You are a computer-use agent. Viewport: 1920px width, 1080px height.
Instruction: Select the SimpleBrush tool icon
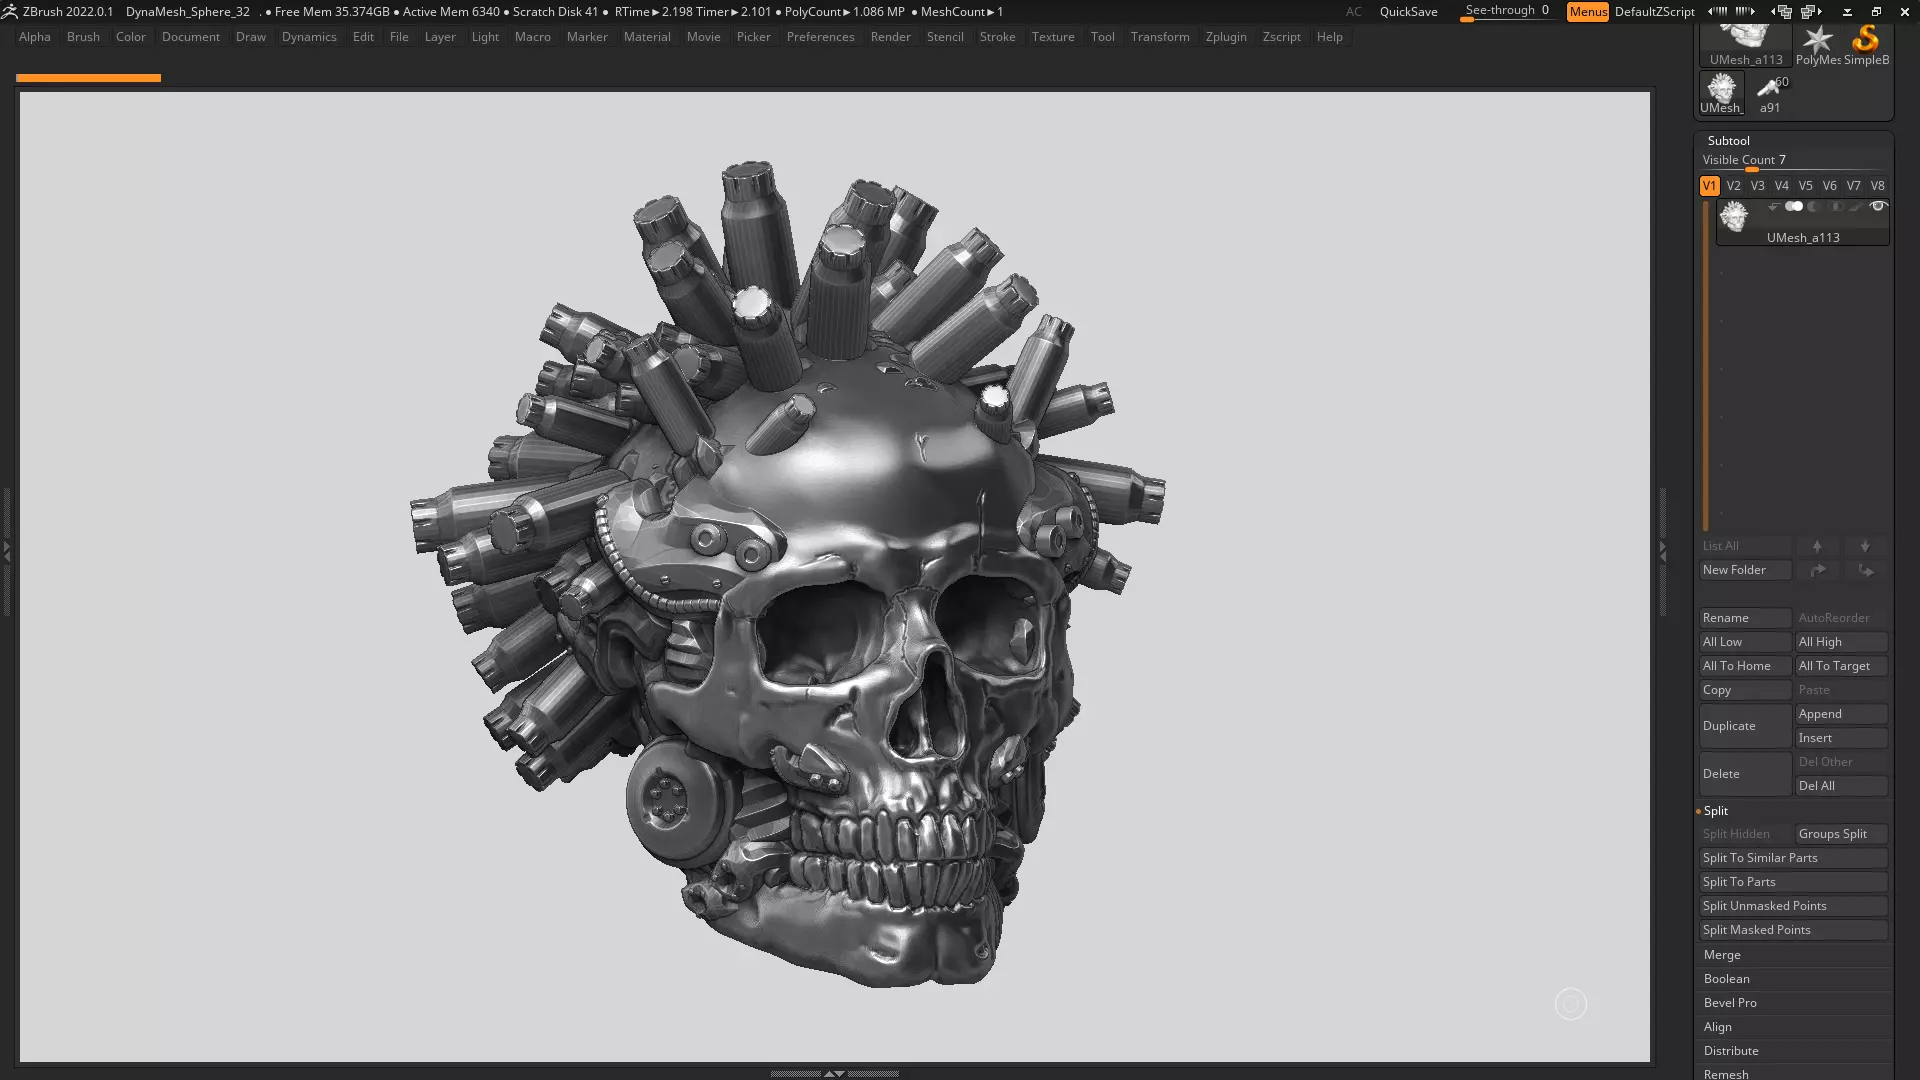(1865, 42)
